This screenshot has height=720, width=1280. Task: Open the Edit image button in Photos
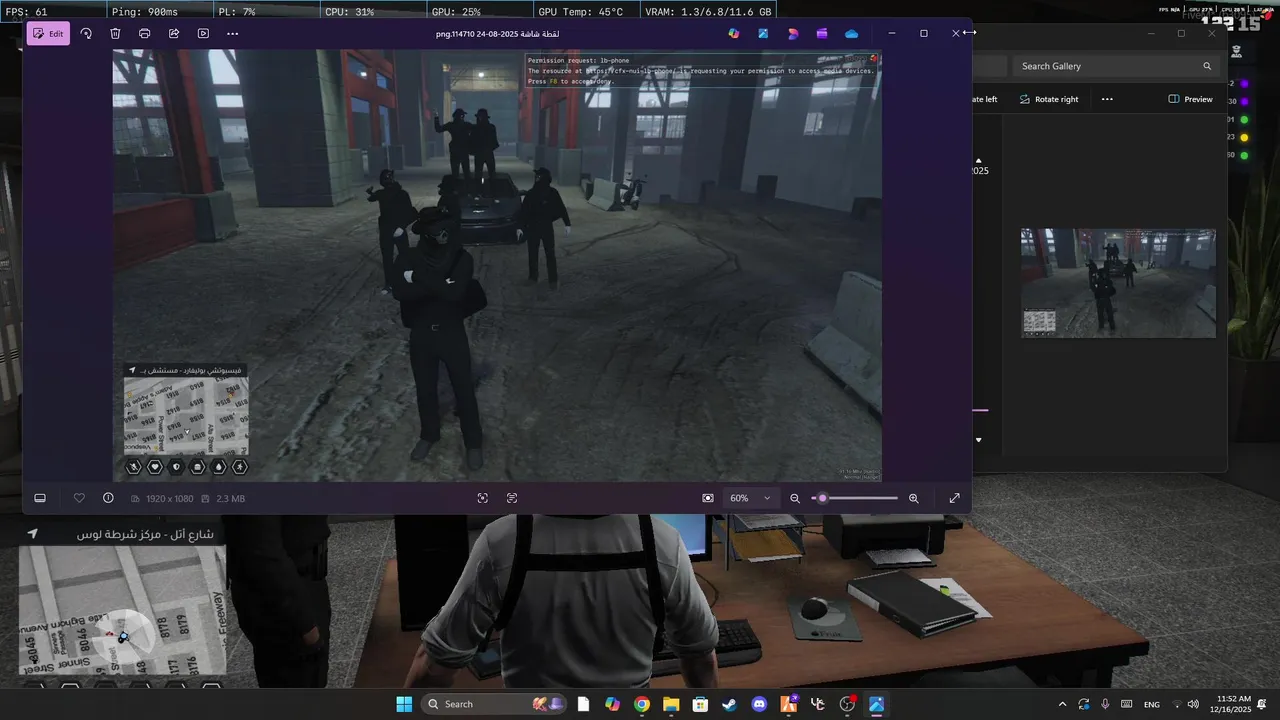[48, 33]
